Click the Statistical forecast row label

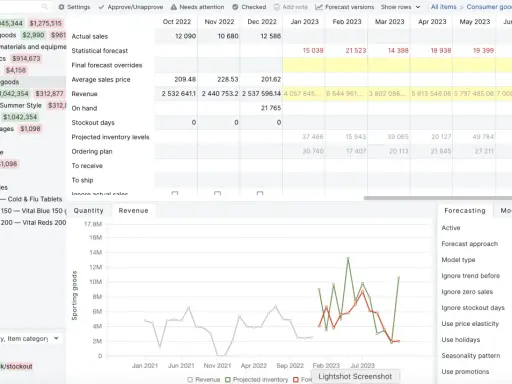(x=99, y=51)
